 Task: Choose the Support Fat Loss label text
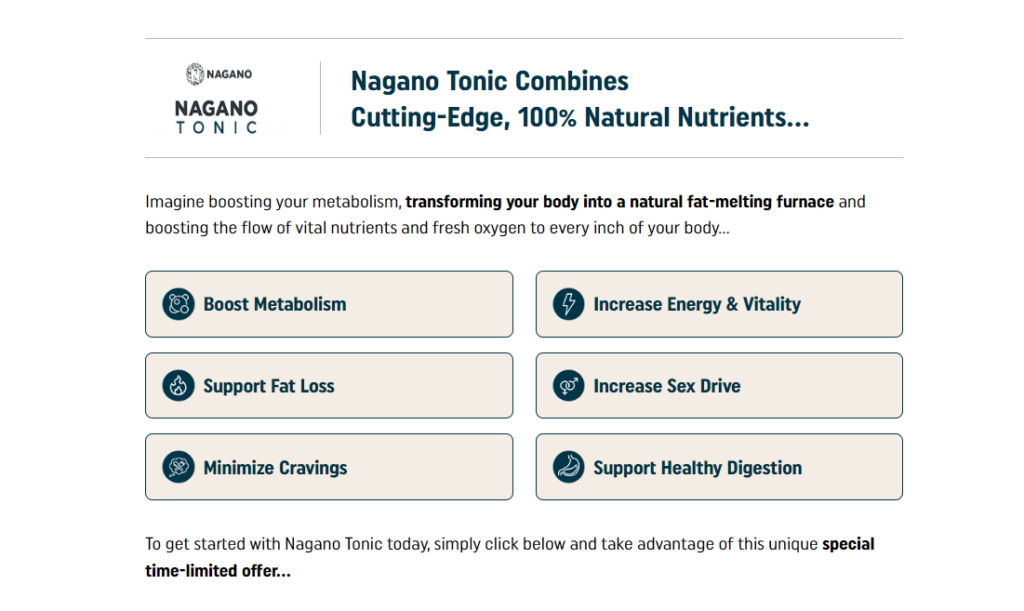pyautogui.click(x=269, y=386)
